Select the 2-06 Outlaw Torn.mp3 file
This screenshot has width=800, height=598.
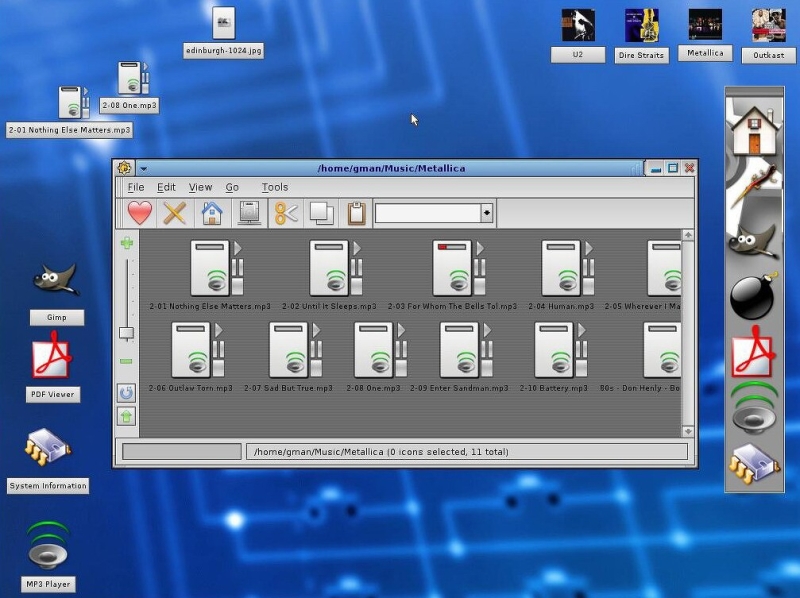click(x=191, y=357)
